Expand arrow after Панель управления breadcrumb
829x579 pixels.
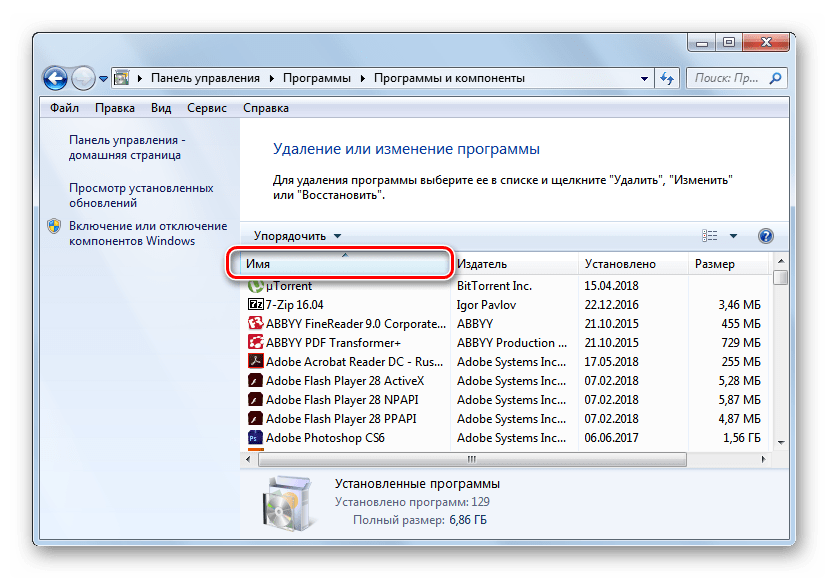click(272, 79)
